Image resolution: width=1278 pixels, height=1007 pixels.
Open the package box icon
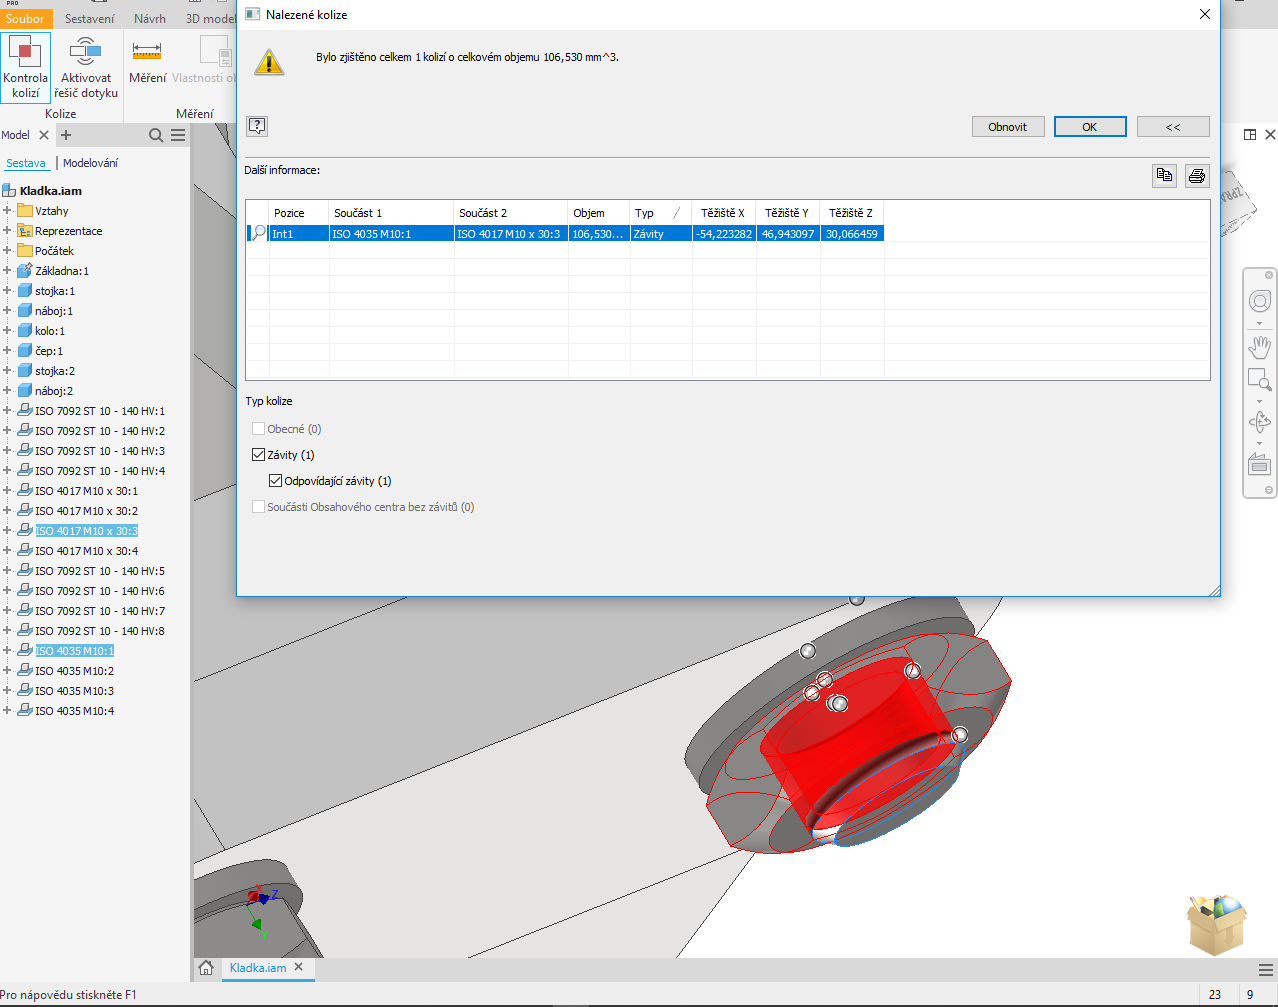tap(1216, 925)
